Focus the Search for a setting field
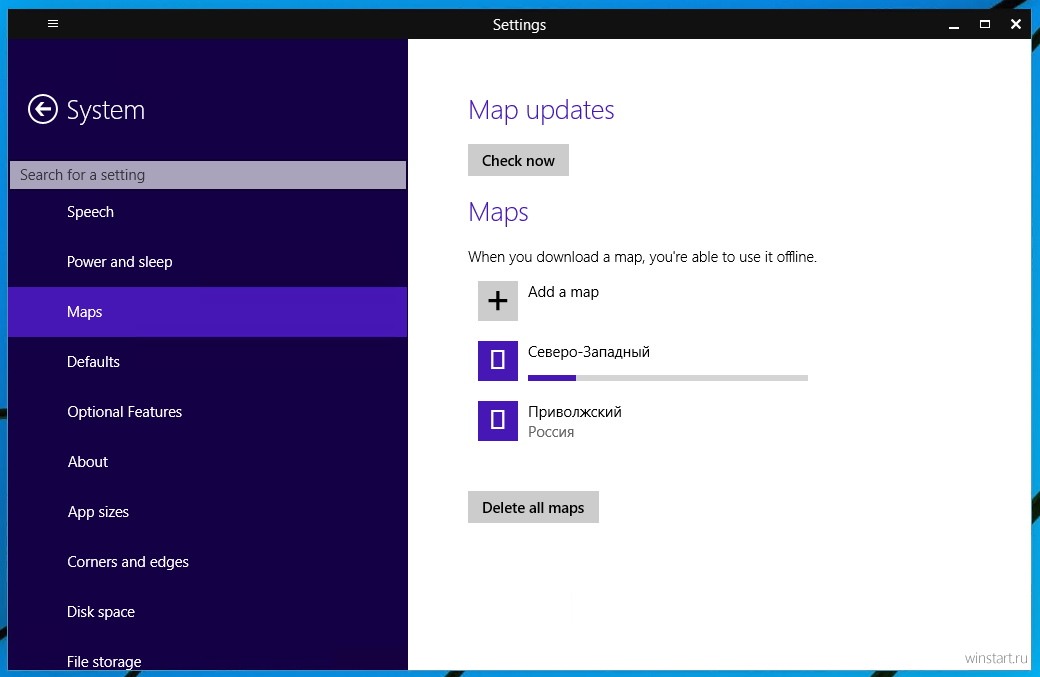 [208, 175]
